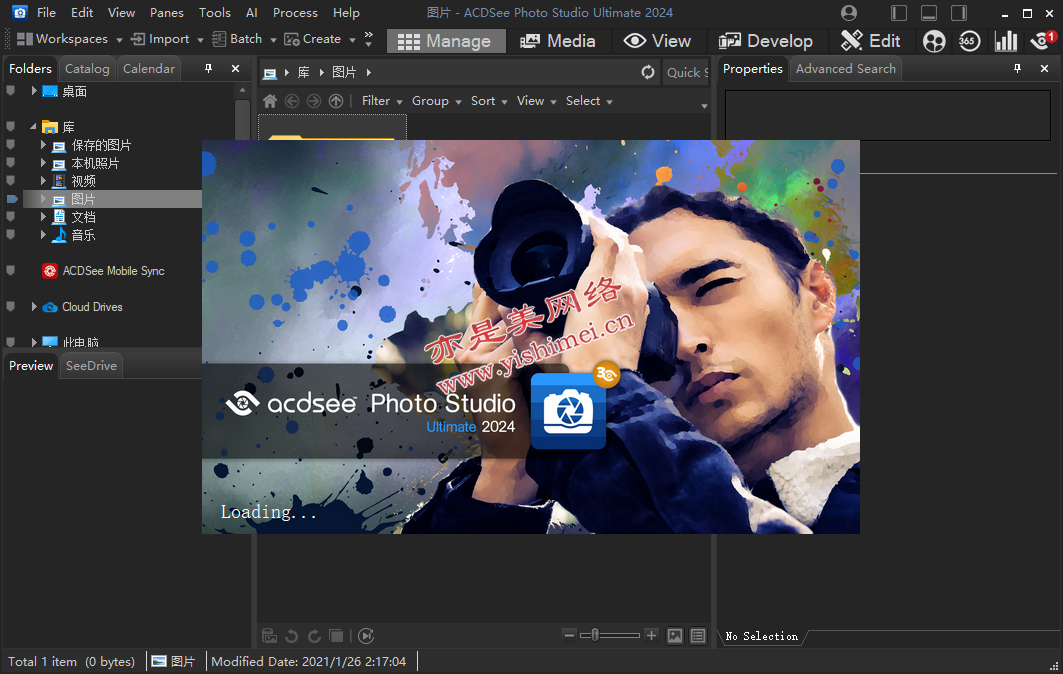Open the File menu
Viewport: 1063px width, 674px height.
click(x=46, y=13)
